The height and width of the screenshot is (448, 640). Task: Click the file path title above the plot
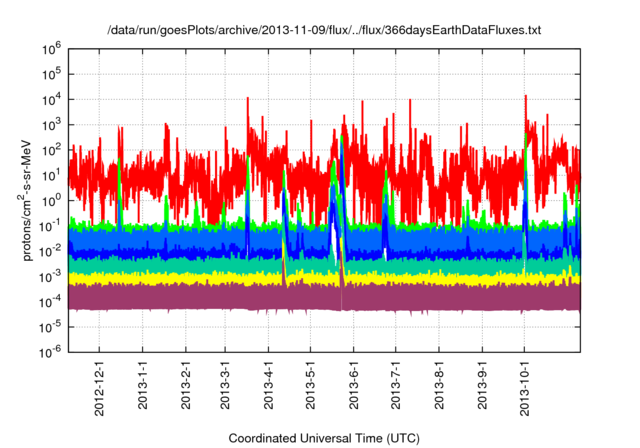[x=324, y=30]
